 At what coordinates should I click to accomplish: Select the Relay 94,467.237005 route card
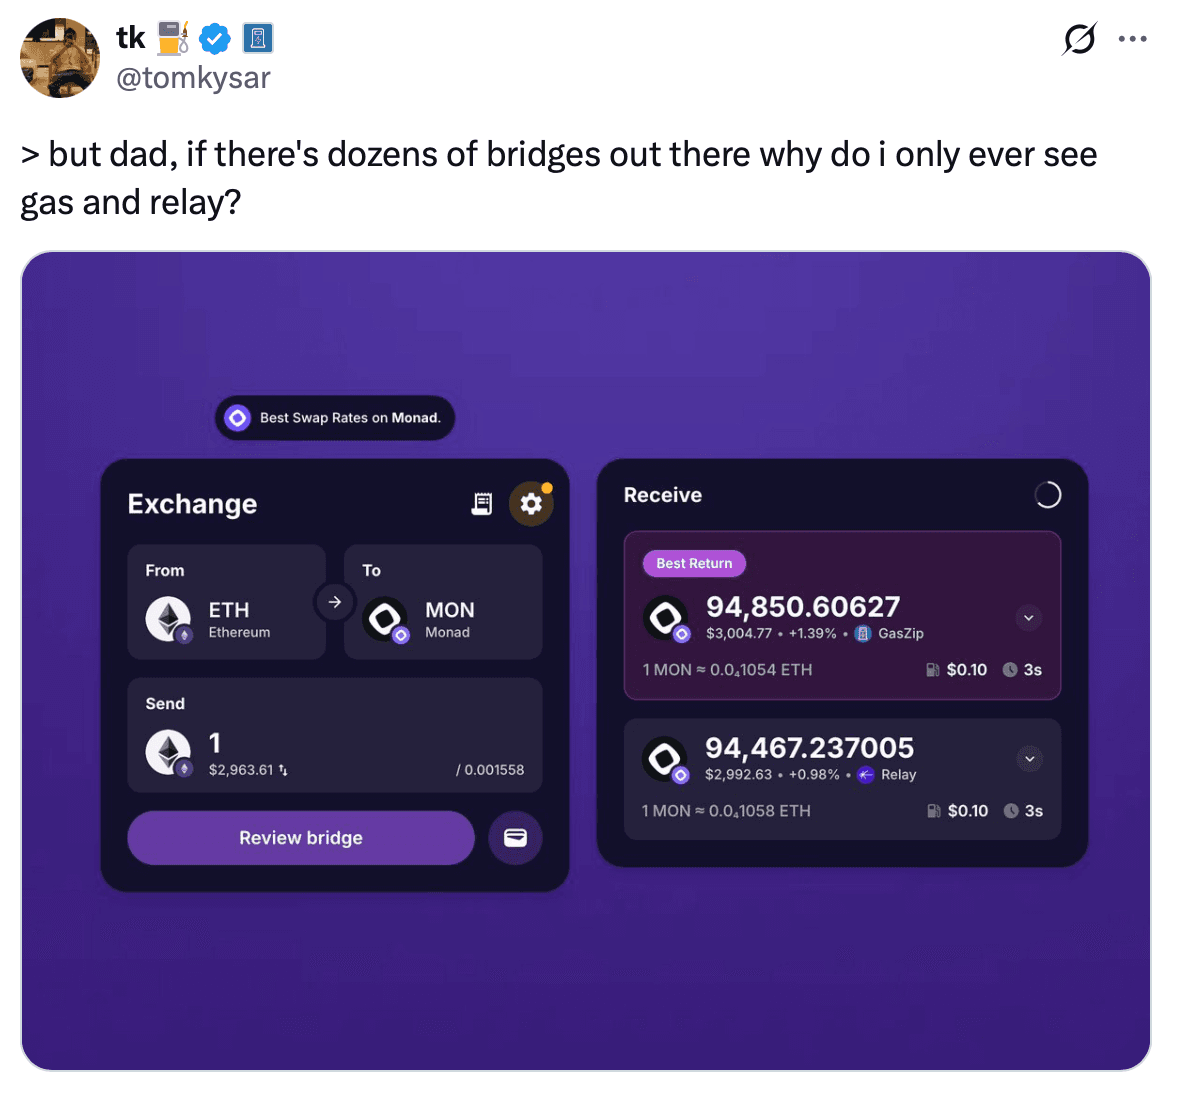coord(841,779)
